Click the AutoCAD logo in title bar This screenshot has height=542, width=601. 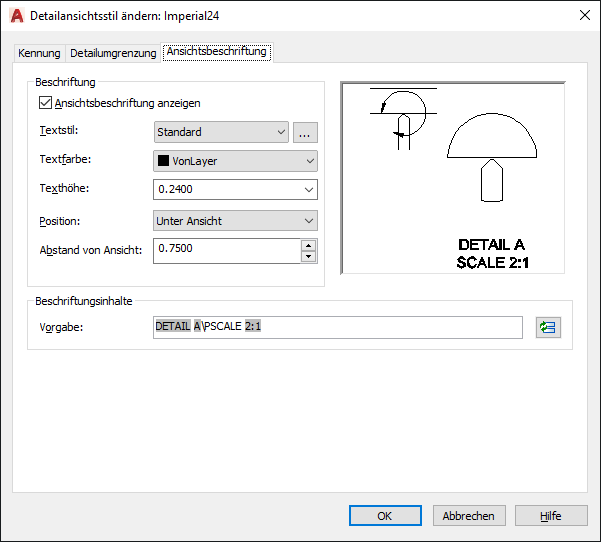[x=17, y=16]
